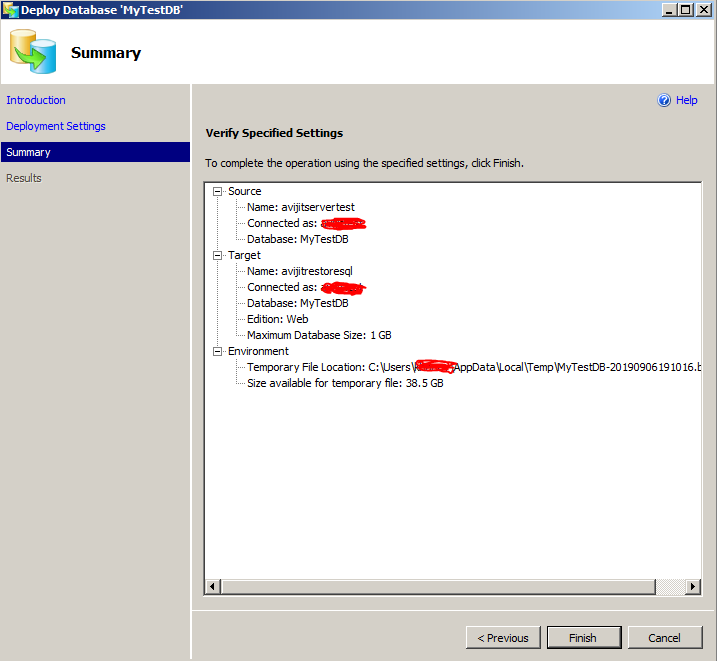Click the database deploy wizard icon

click(x=33, y=52)
